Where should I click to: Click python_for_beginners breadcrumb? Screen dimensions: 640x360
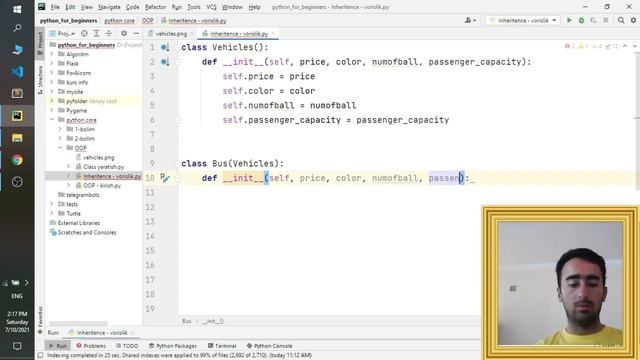pyautogui.click(x=69, y=20)
